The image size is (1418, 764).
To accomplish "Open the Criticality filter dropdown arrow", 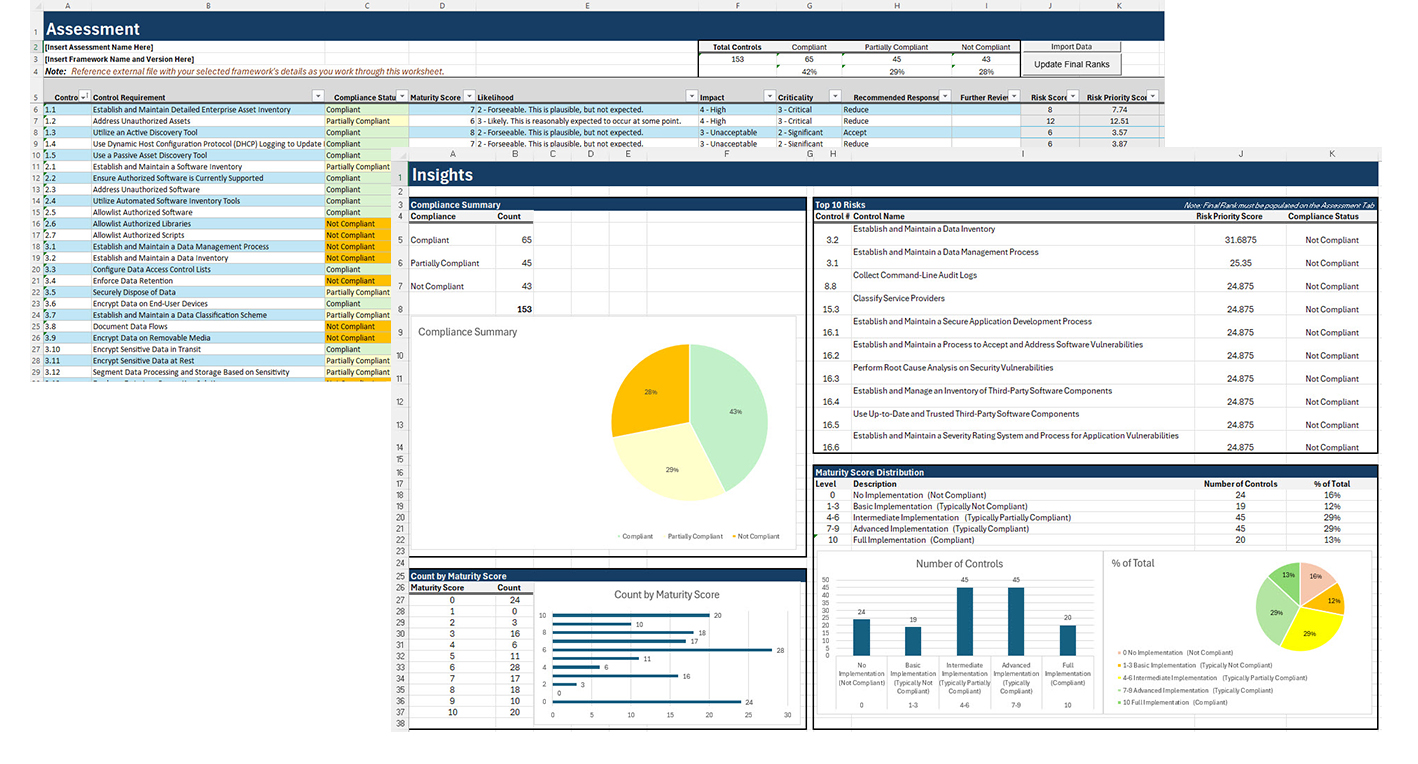I will click(x=836, y=97).
